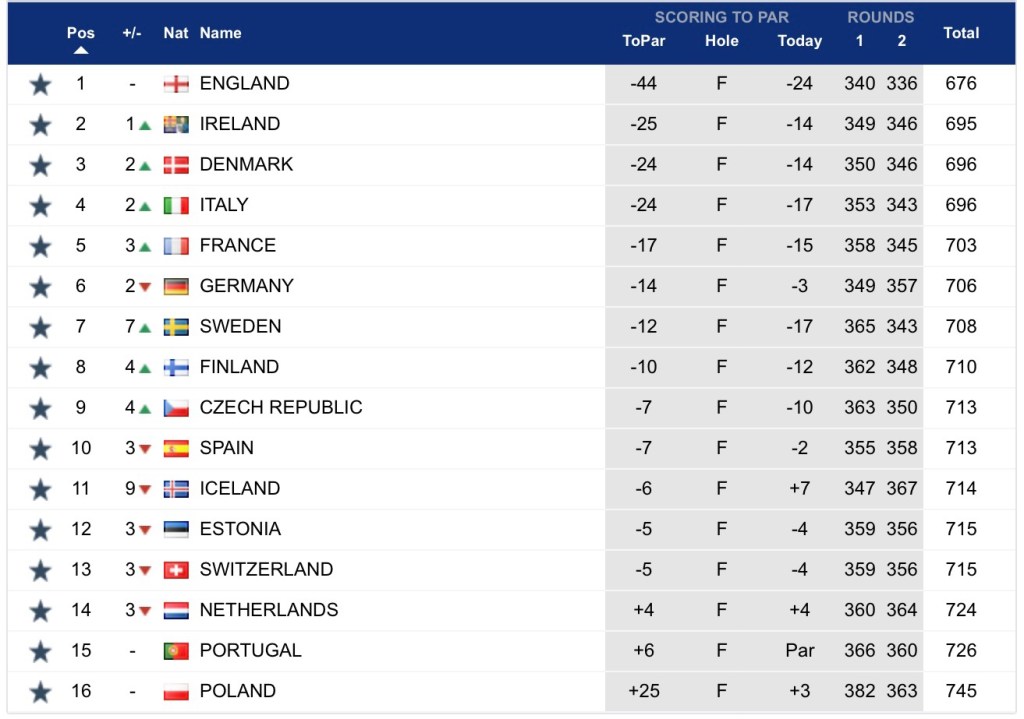The height and width of the screenshot is (719, 1024).
Task: Click the Denmark flag icon
Action: [x=176, y=165]
